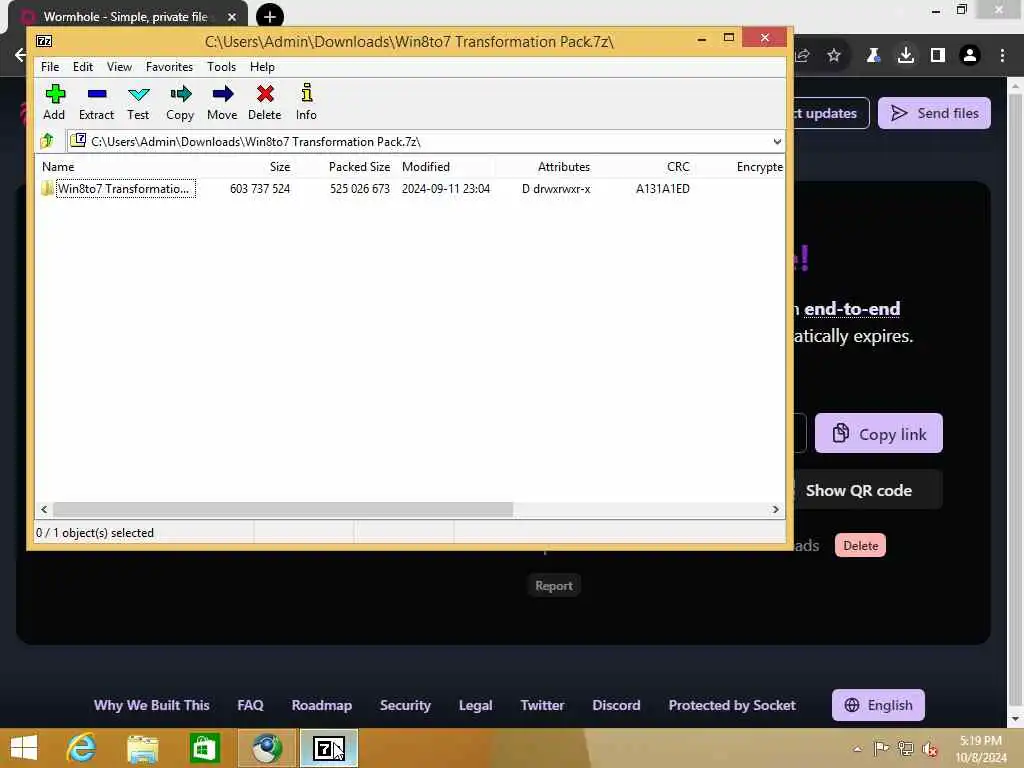The width and height of the screenshot is (1024, 768).
Task: Sort by the Attributes column header
Action: click(564, 167)
